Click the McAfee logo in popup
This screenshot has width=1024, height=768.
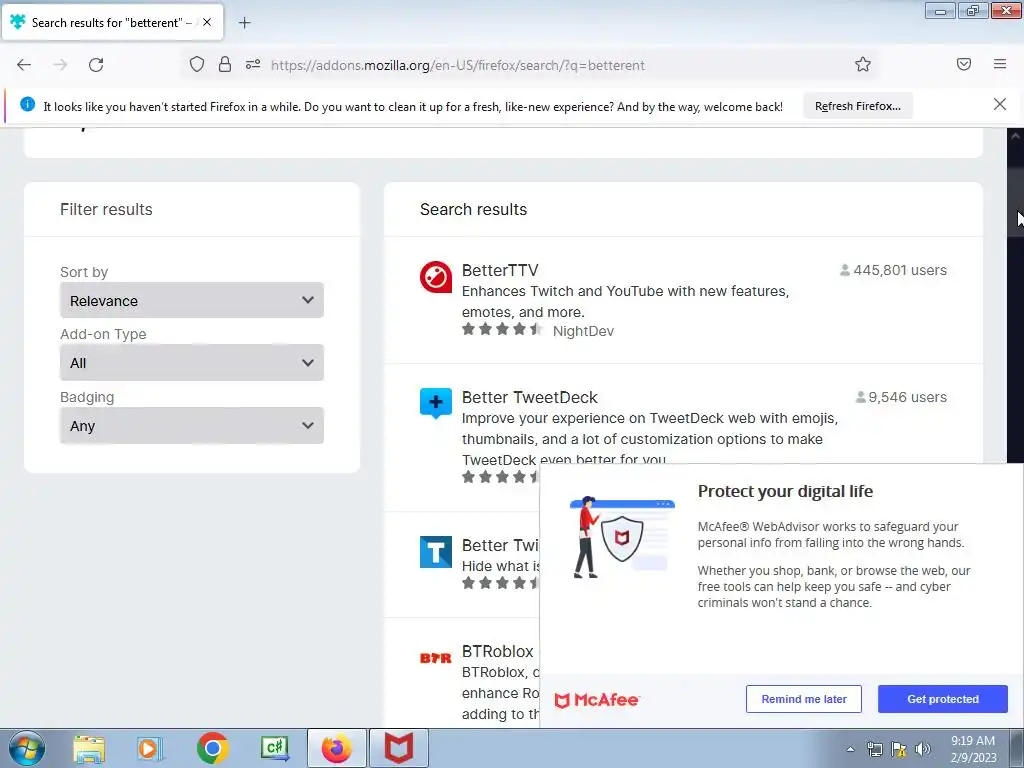pyautogui.click(x=597, y=700)
